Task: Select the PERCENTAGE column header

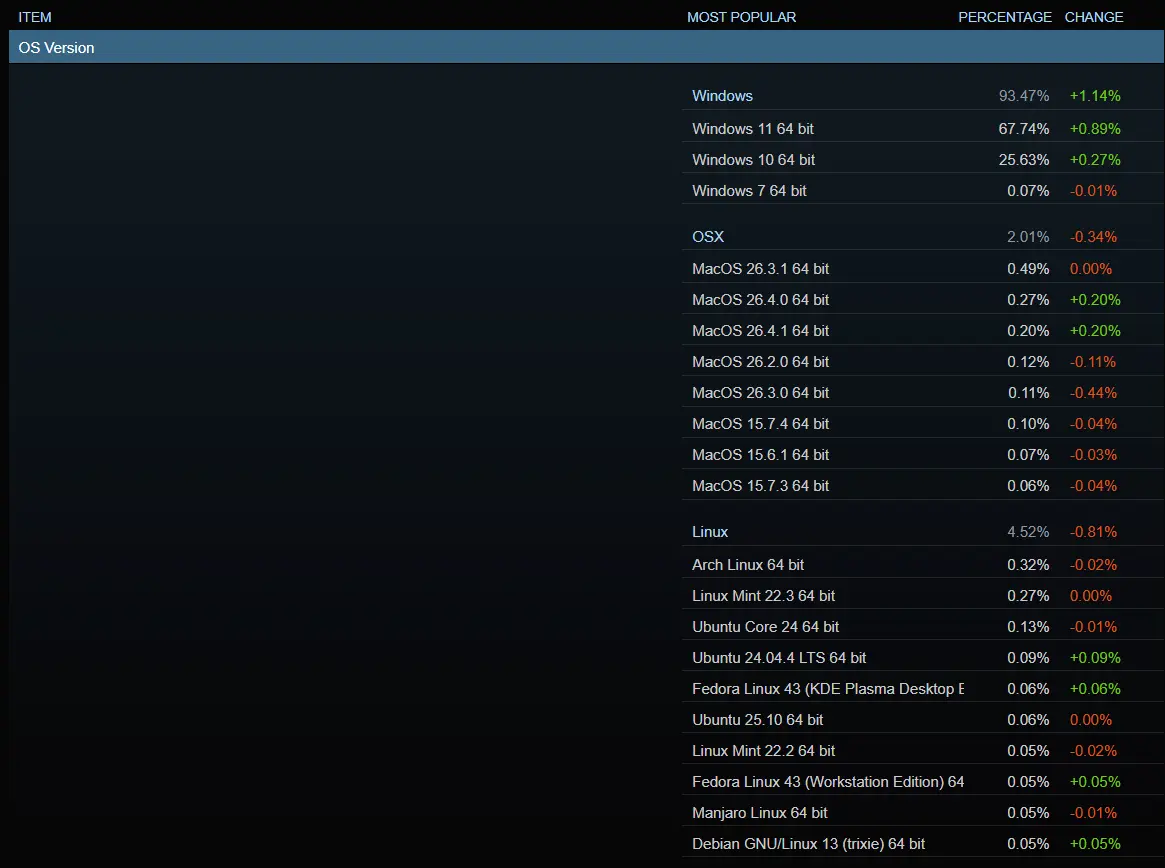Action: pyautogui.click(x=1005, y=17)
